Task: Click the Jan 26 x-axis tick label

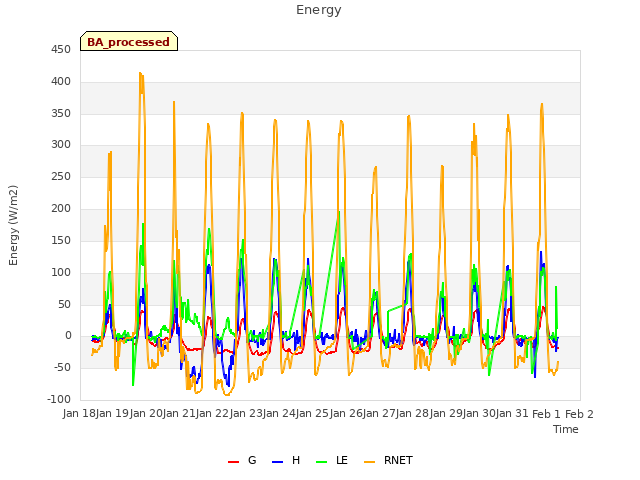Action: point(346,414)
